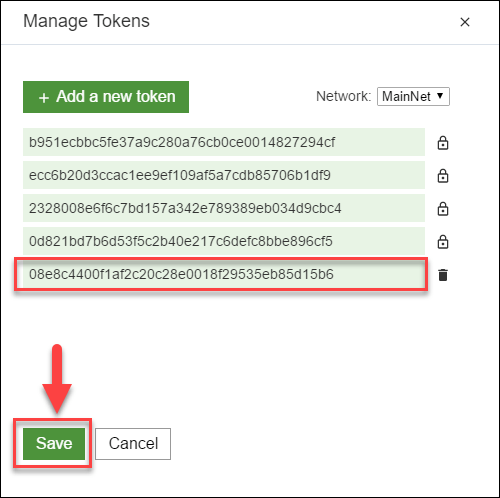Image resolution: width=500 pixels, height=498 pixels.
Task: Click the small arrow in Network selector
Action: click(x=440, y=96)
